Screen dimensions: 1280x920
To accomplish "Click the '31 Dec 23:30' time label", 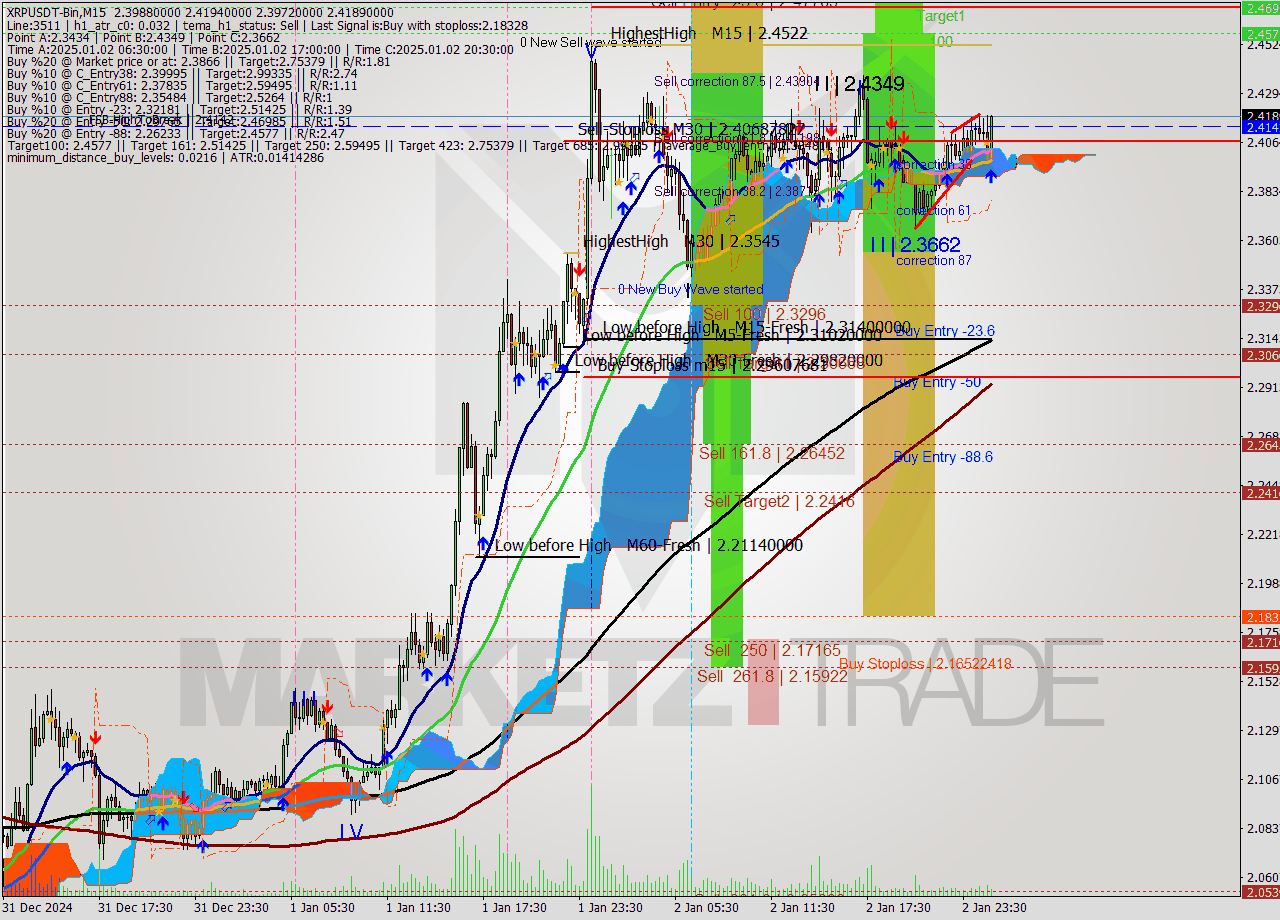I will pyautogui.click(x=229, y=908).
